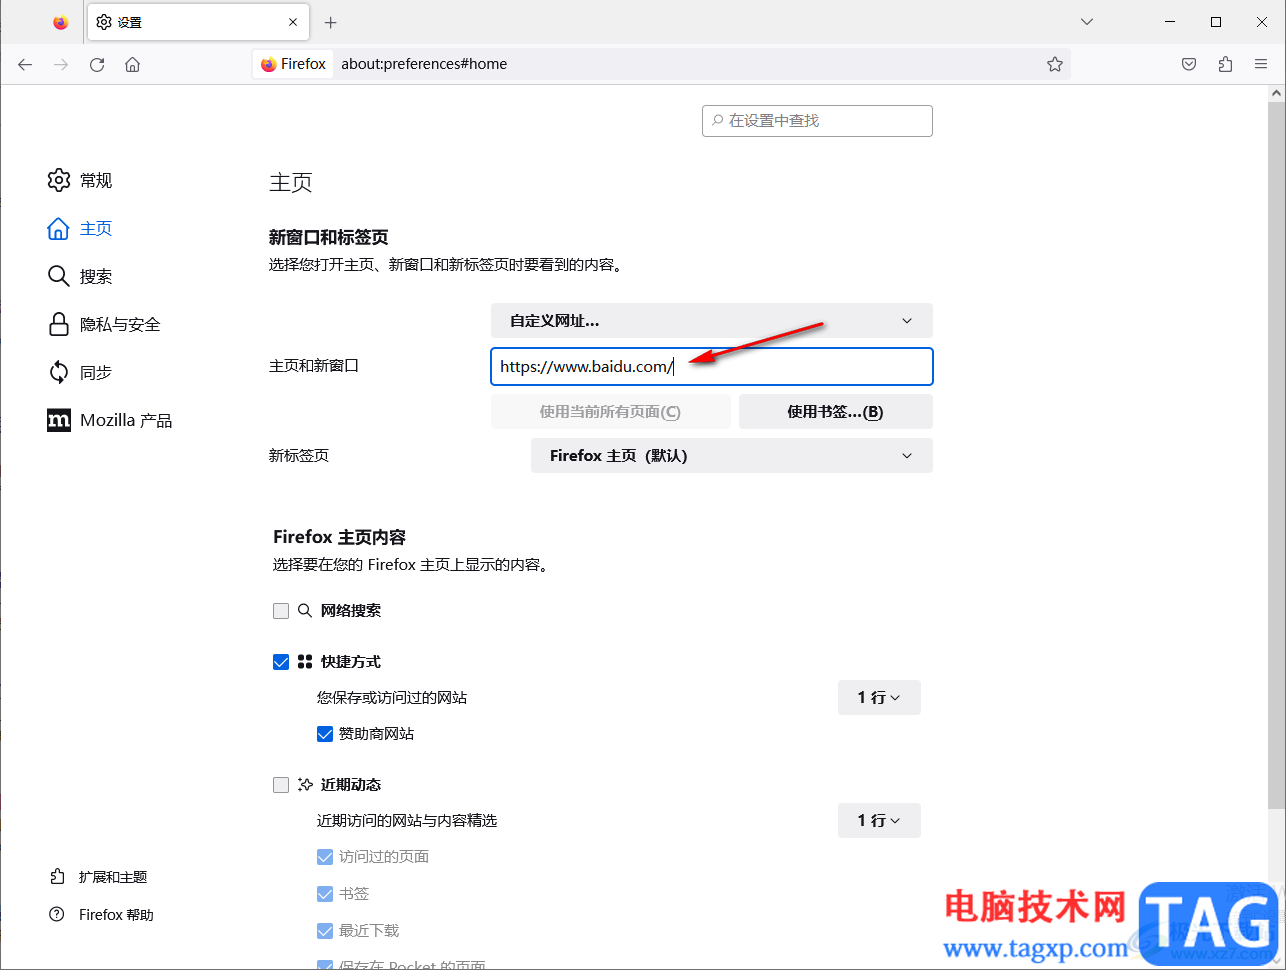Go back with the back arrow
Screen dimensions: 1286x970
tap(25, 64)
